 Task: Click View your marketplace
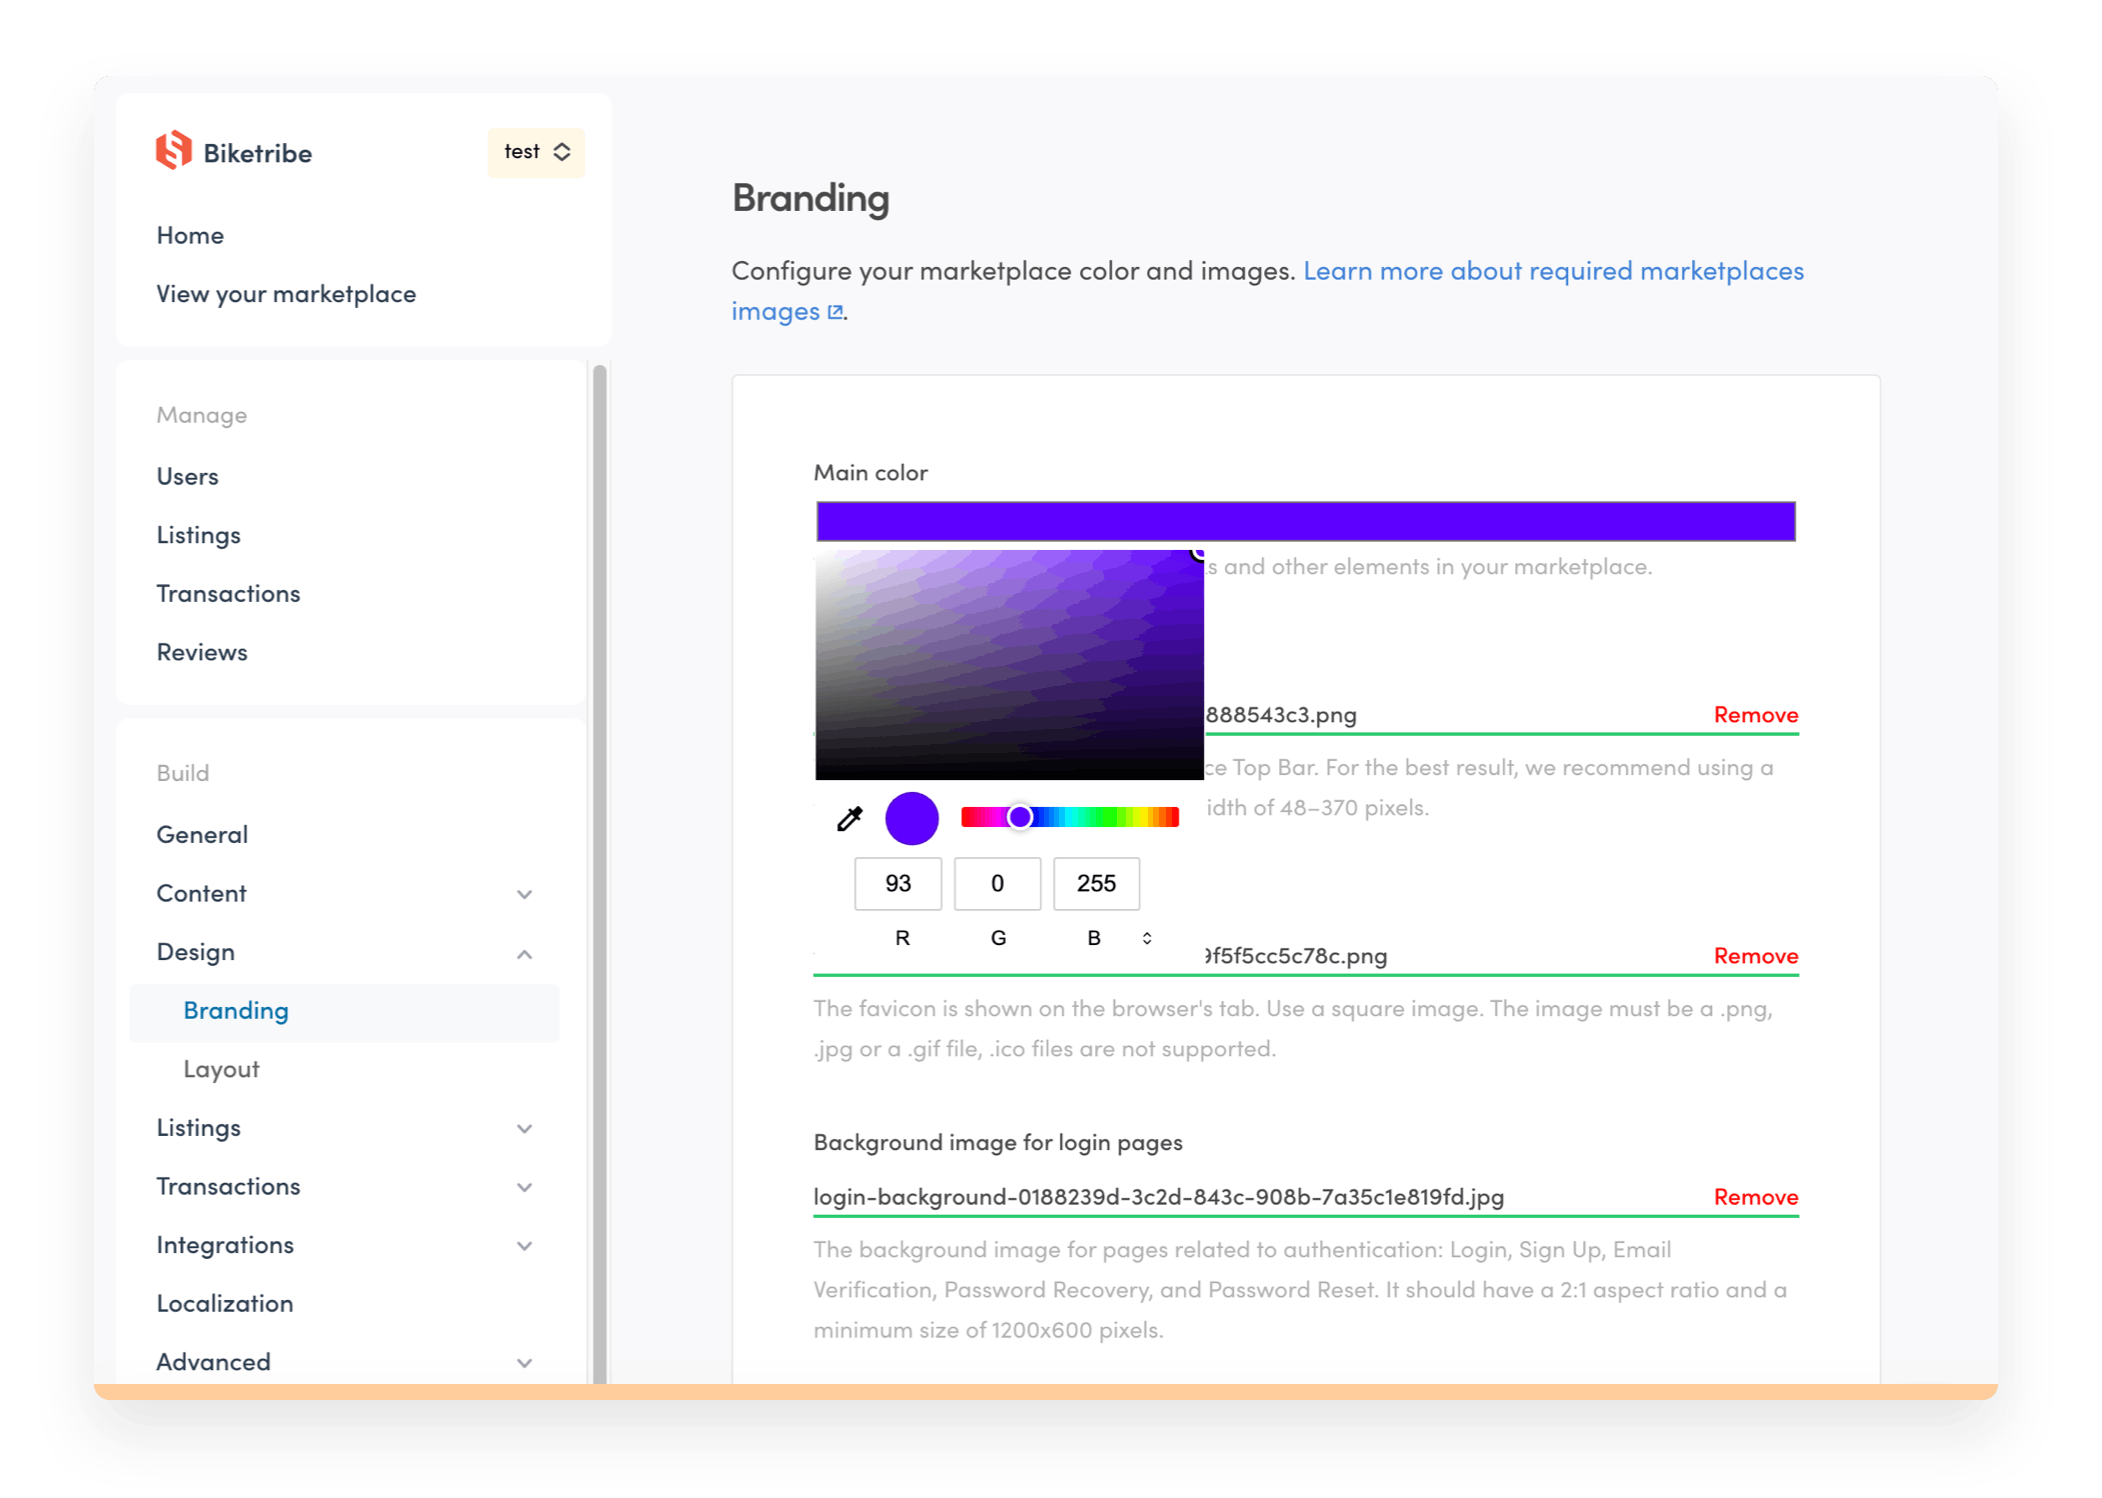(x=286, y=293)
